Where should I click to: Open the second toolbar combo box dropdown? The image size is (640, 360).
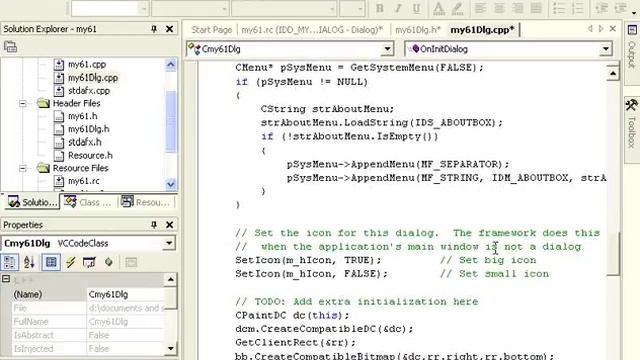coord(224,8)
